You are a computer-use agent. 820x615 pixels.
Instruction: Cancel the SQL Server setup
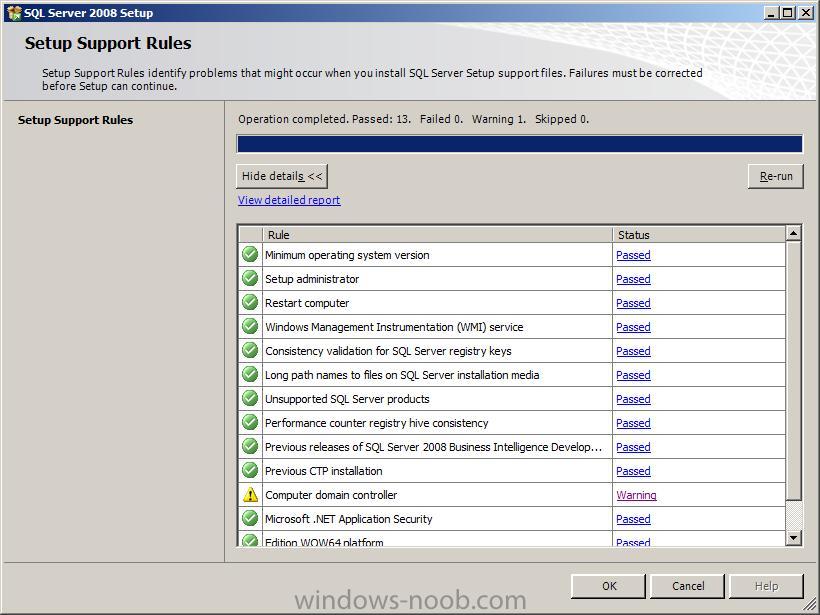pyautogui.click(x=688, y=586)
